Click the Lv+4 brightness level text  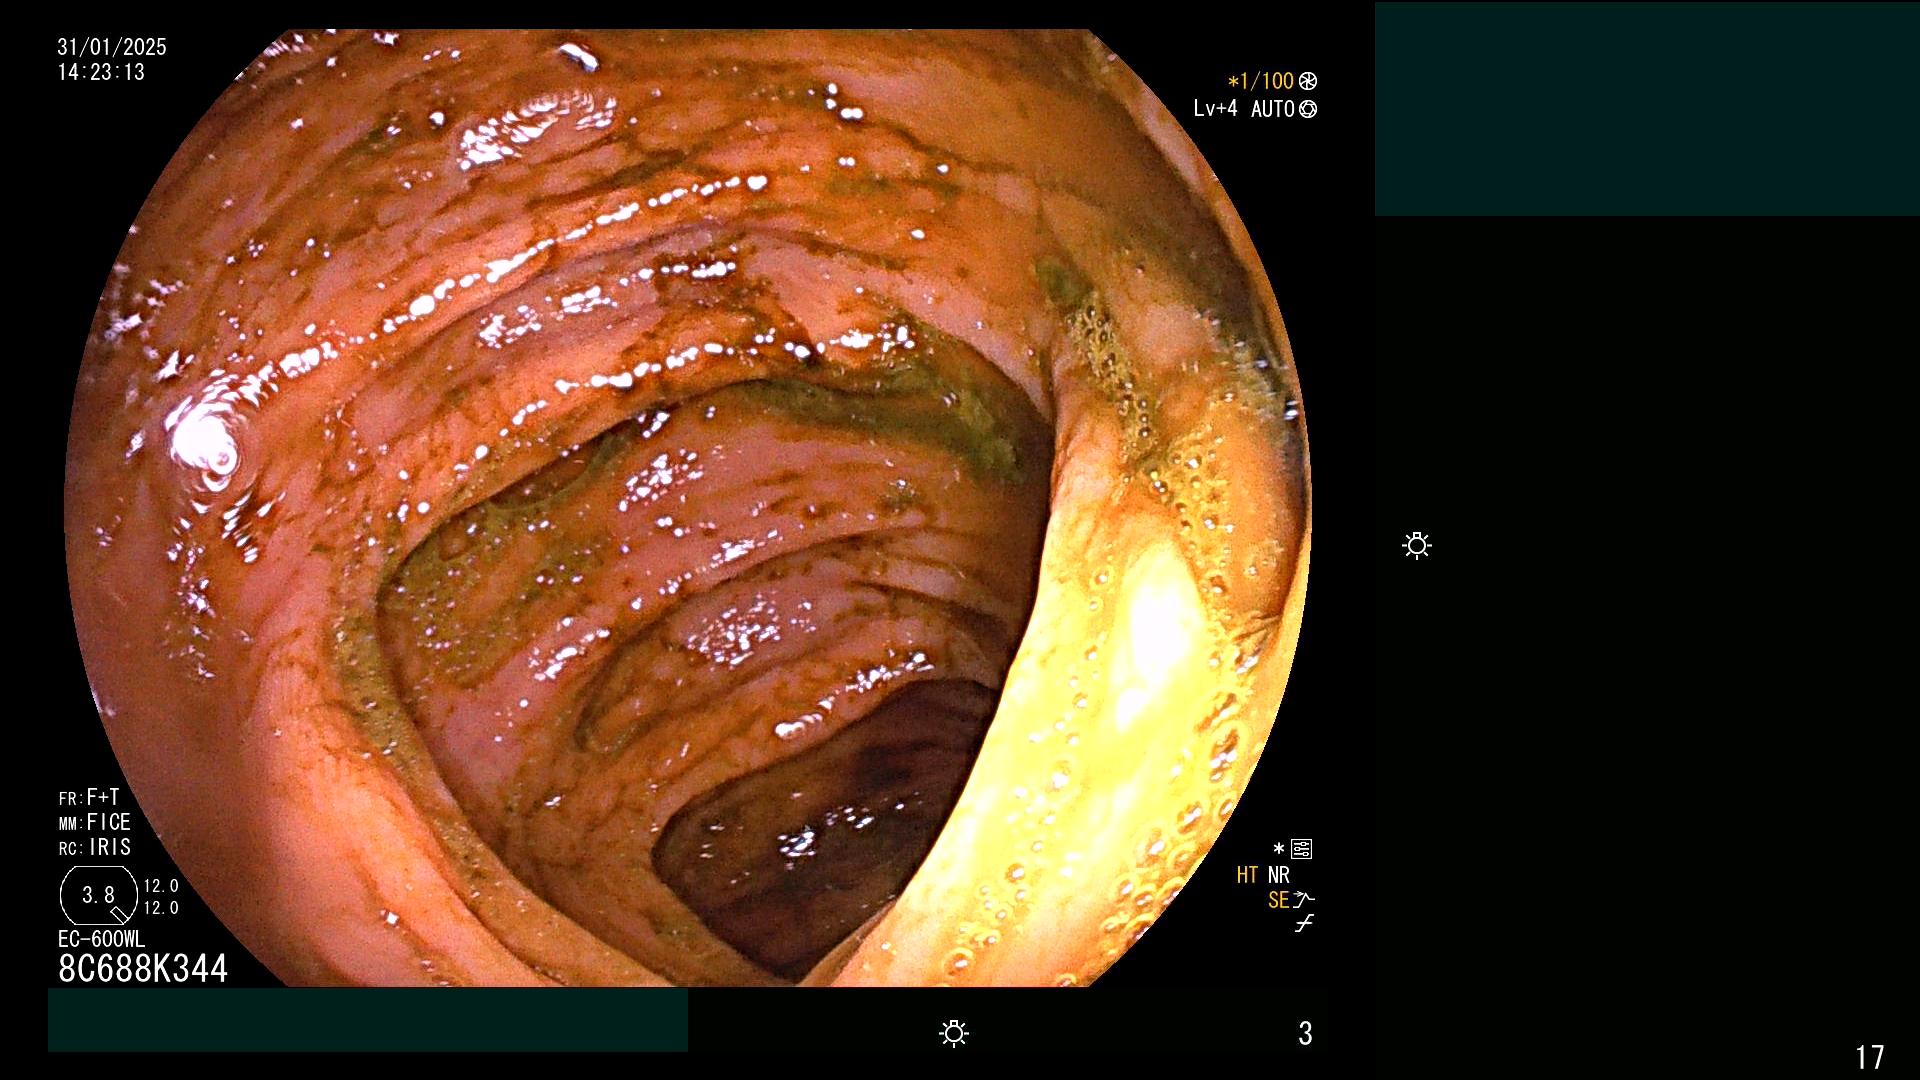pos(1215,108)
